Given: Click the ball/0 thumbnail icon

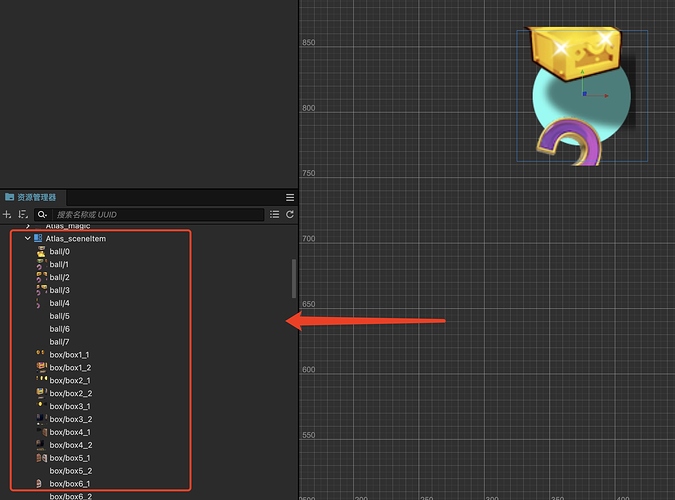Looking at the screenshot, I should pyautogui.click(x=41, y=252).
